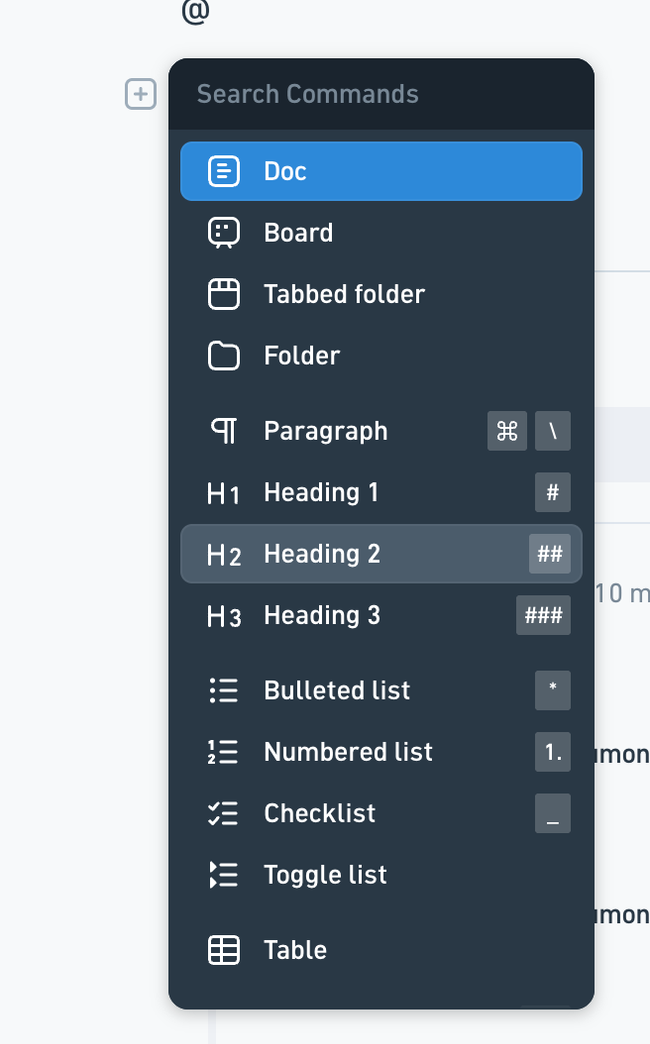Click the Doc page icon
This screenshot has width=650, height=1044.
click(224, 171)
